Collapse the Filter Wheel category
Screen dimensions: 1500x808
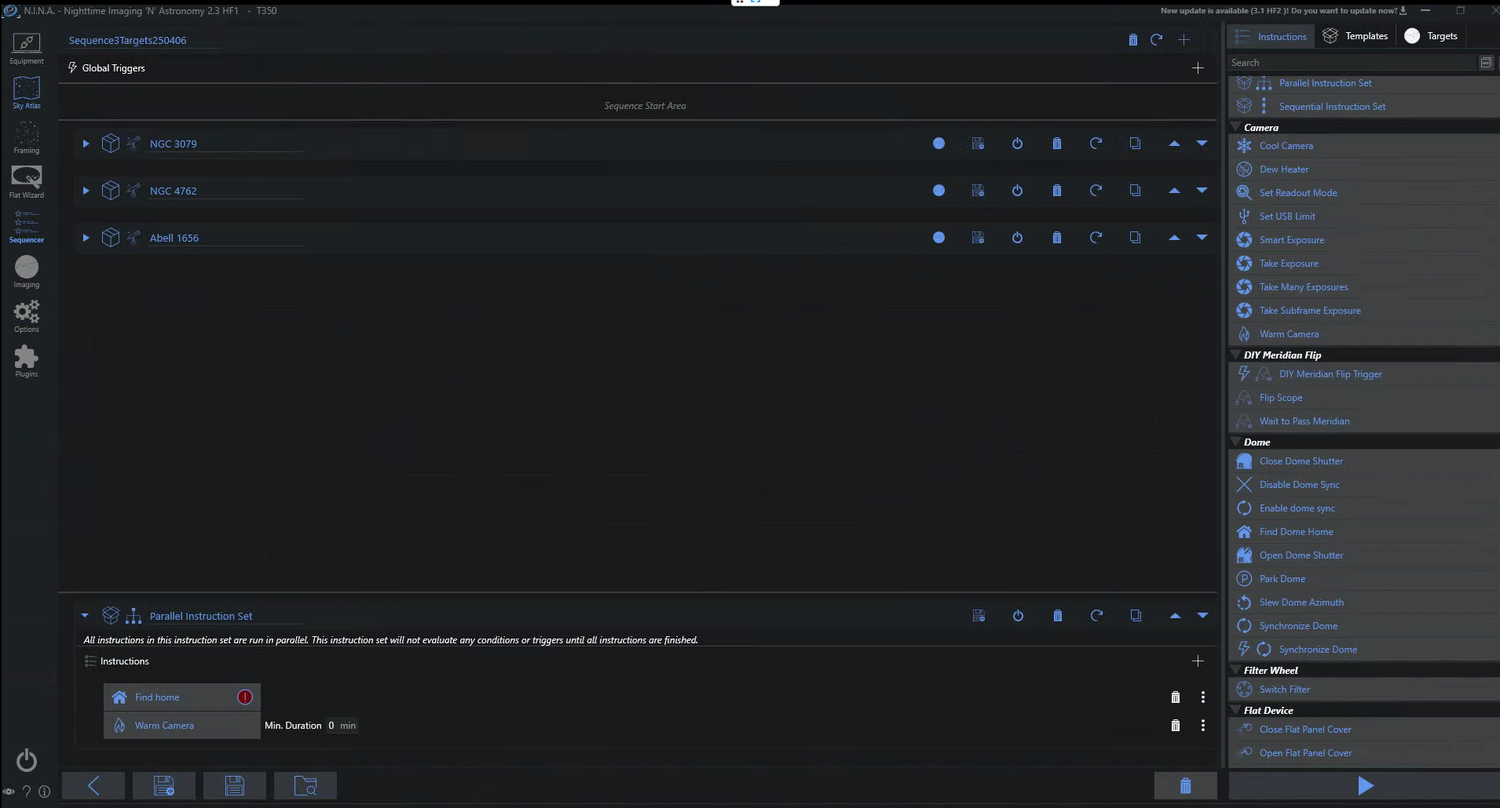pyautogui.click(x=1235, y=670)
